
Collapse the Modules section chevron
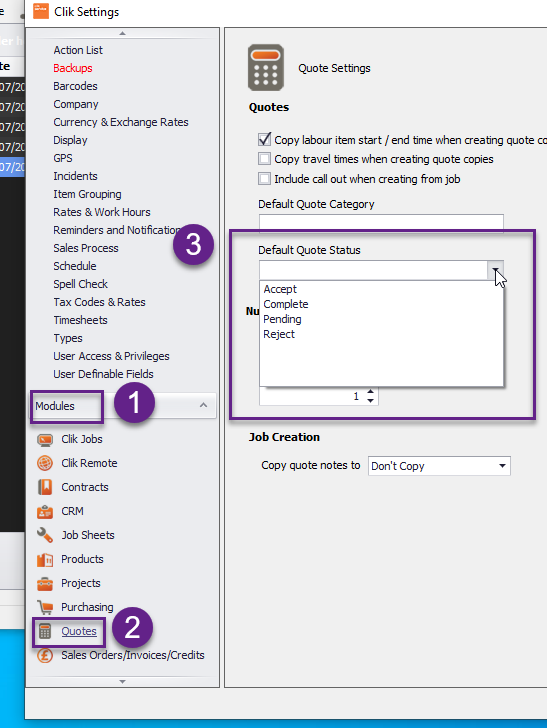click(x=203, y=405)
